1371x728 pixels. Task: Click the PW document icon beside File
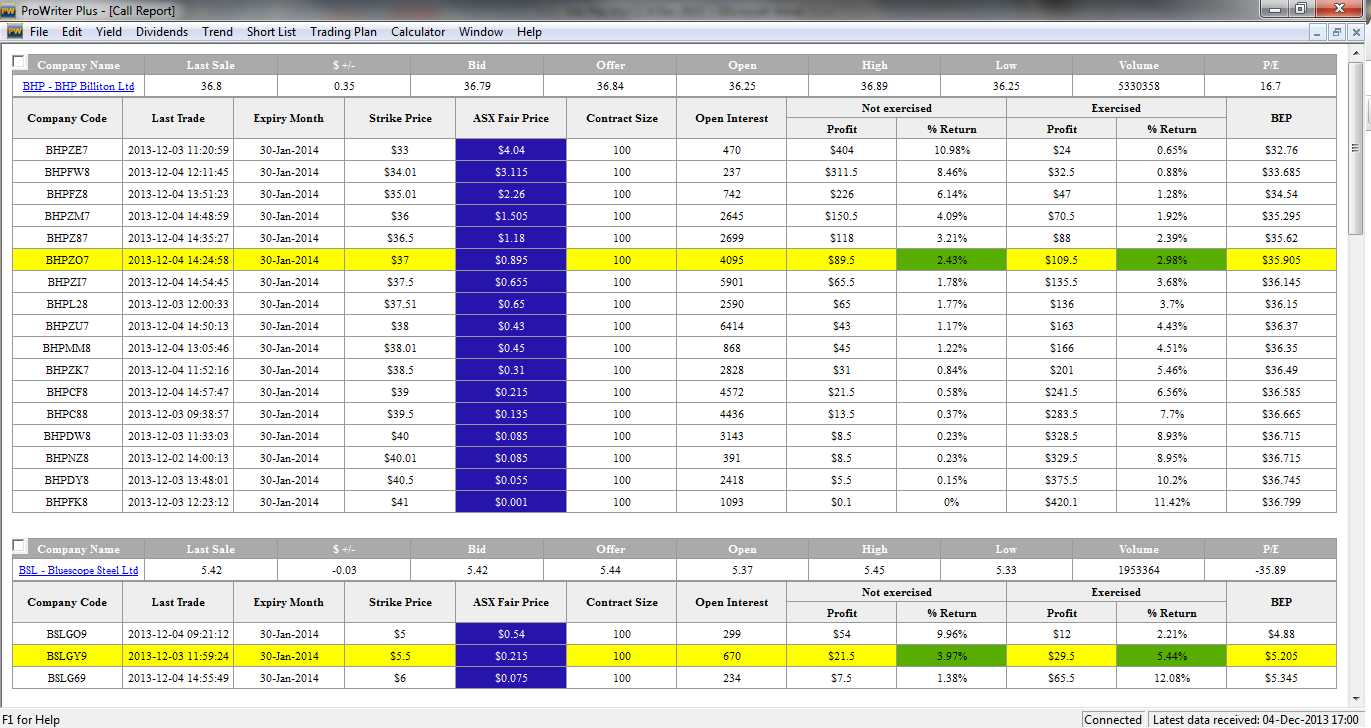pyautogui.click(x=14, y=32)
